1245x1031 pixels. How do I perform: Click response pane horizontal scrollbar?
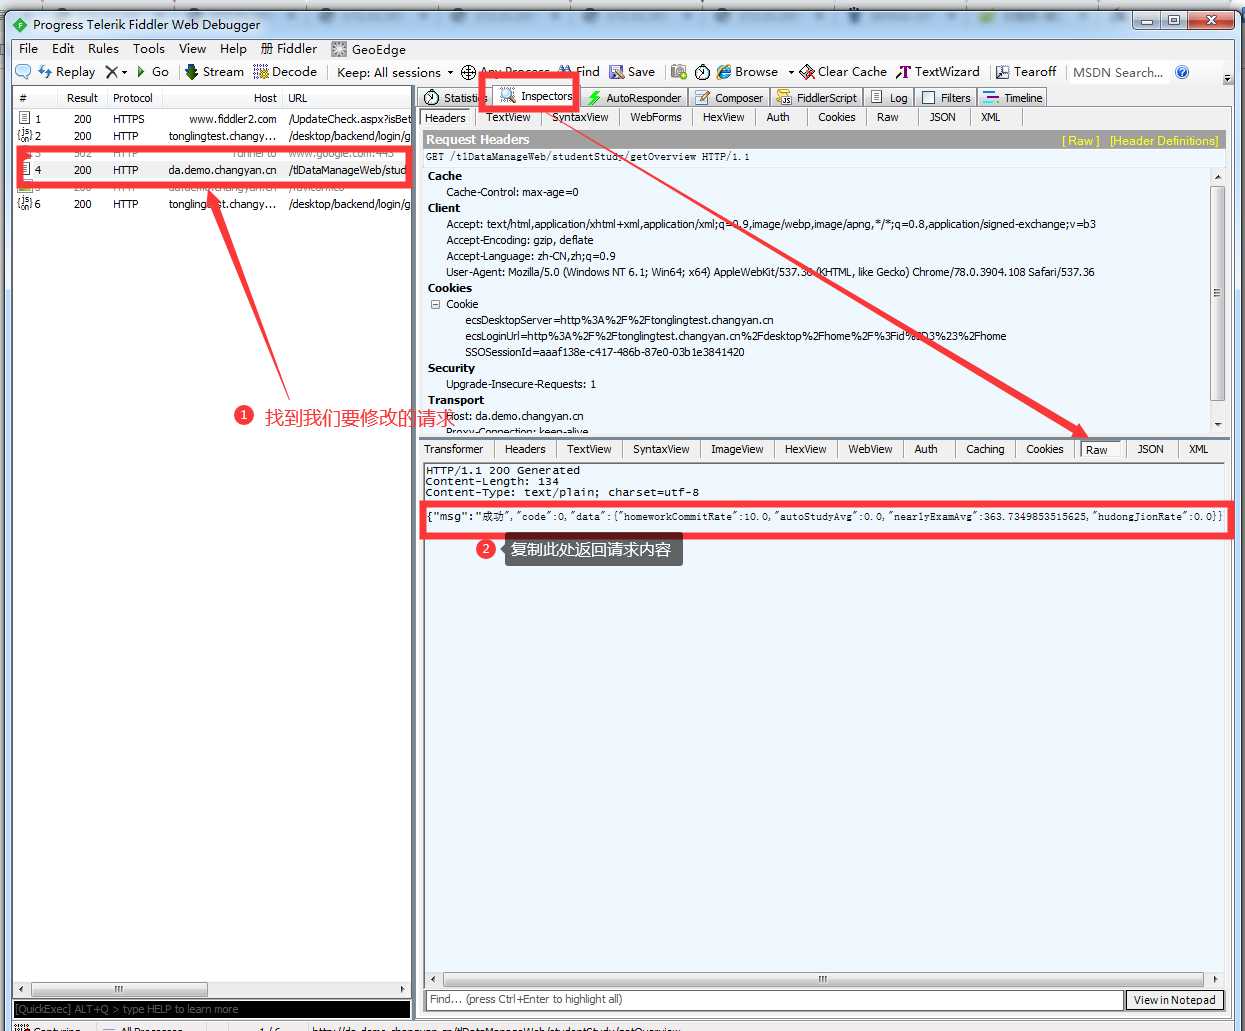click(x=825, y=979)
